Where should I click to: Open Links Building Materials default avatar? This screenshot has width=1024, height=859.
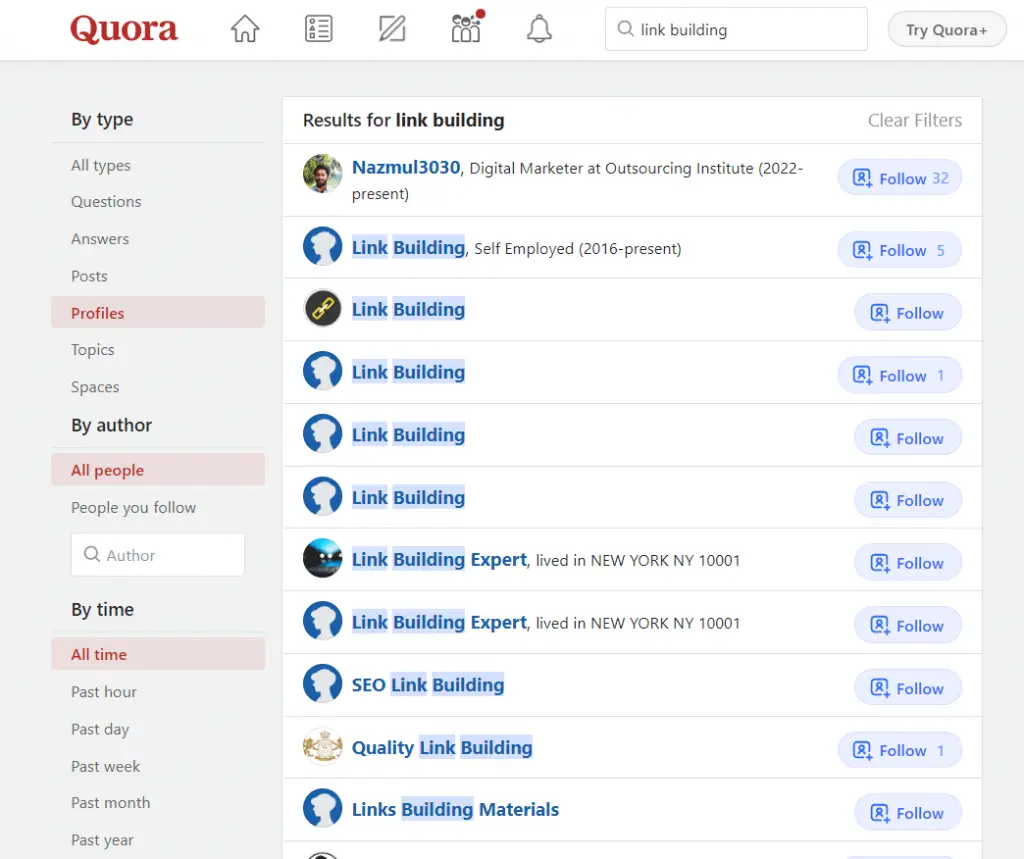pos(323,808)
